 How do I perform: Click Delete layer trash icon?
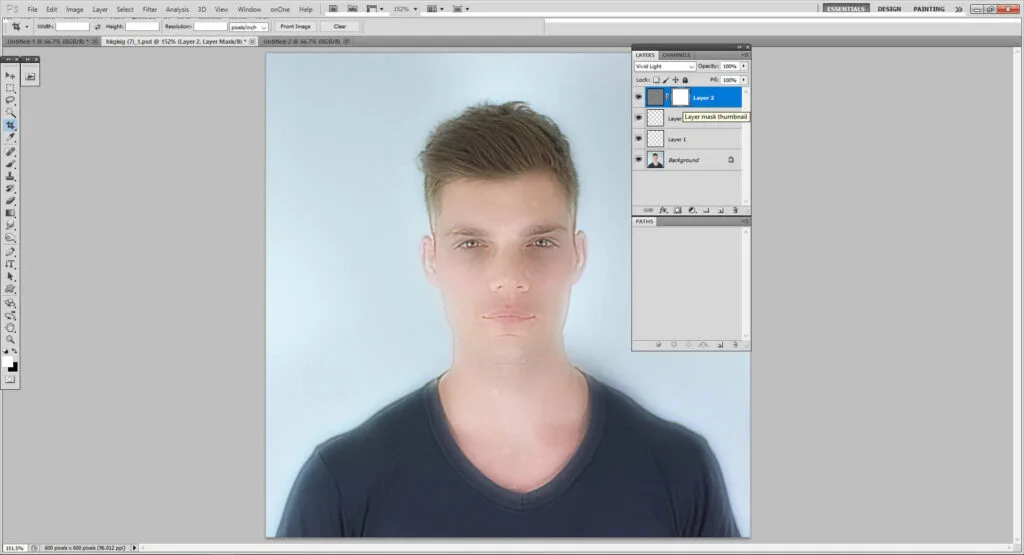[x=735, y=210]
